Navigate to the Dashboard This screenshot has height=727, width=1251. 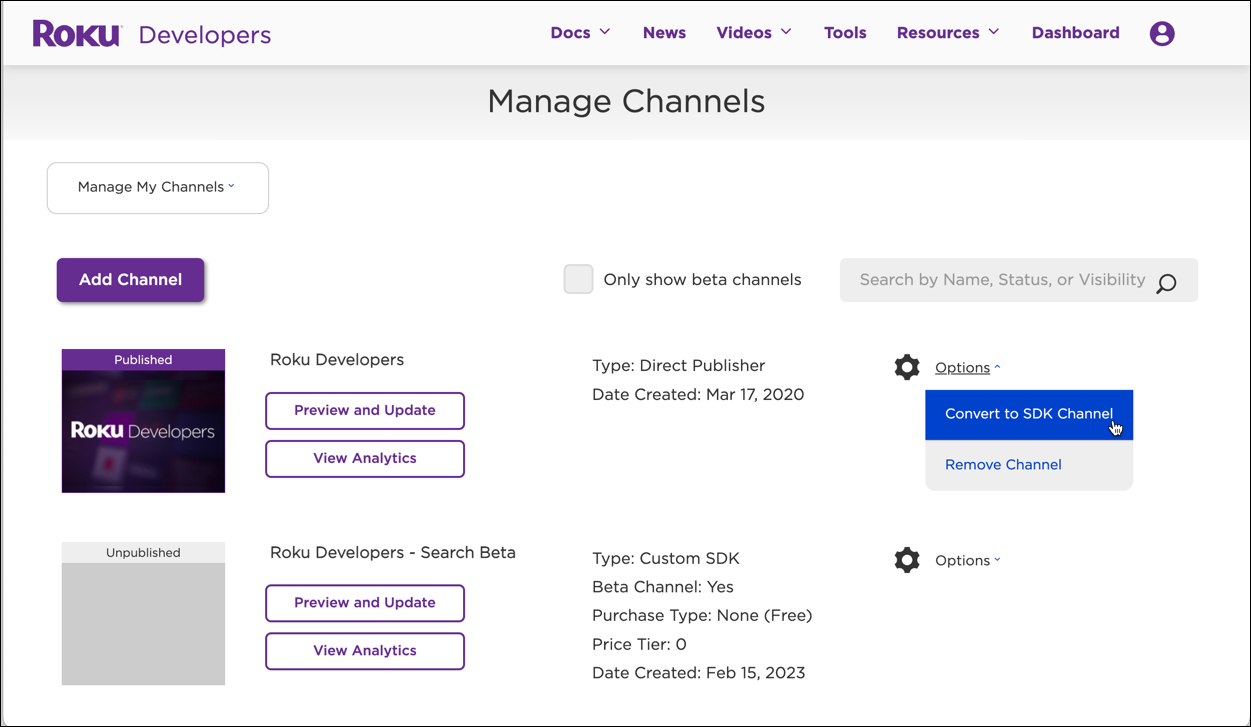point(1075,32)
